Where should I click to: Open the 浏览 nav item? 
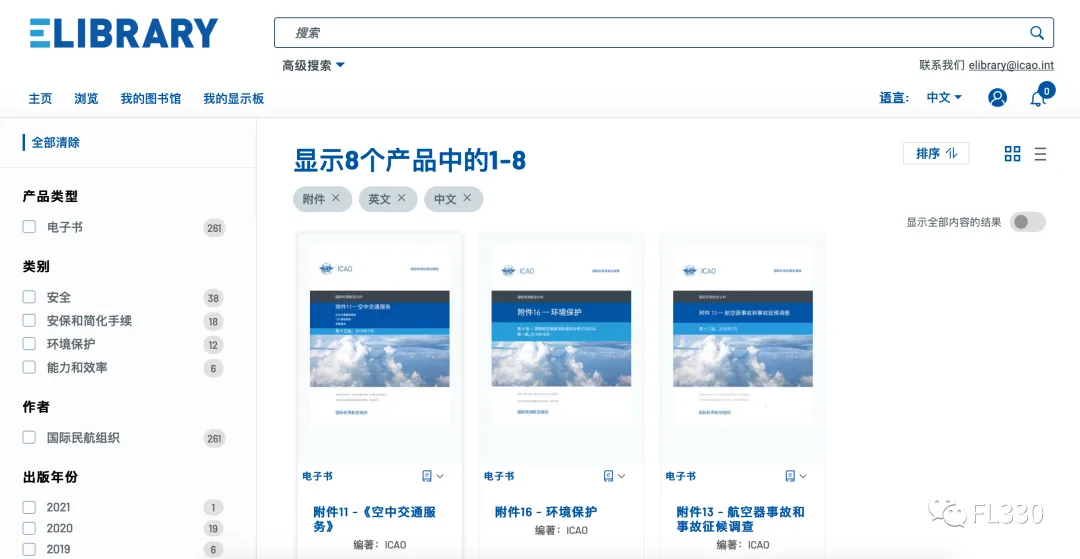pos(86,98)
